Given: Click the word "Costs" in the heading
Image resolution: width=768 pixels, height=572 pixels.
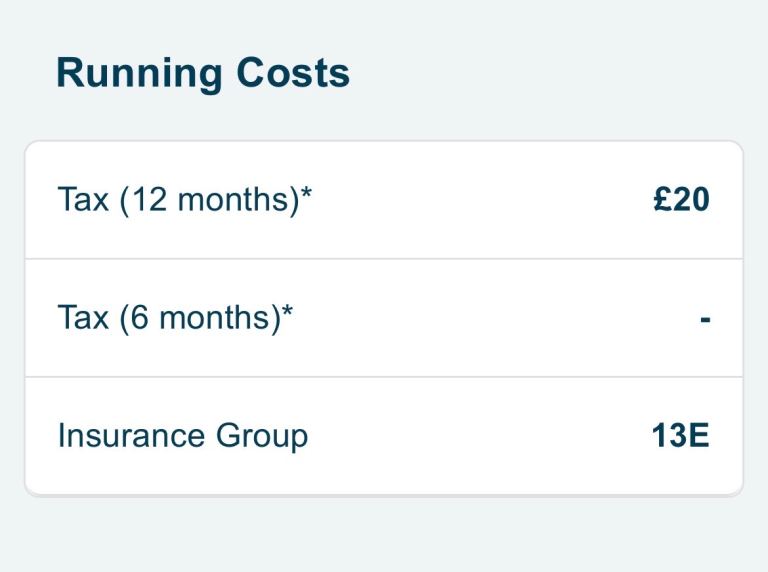Looking at the screenshot, I should pos(292,74).
